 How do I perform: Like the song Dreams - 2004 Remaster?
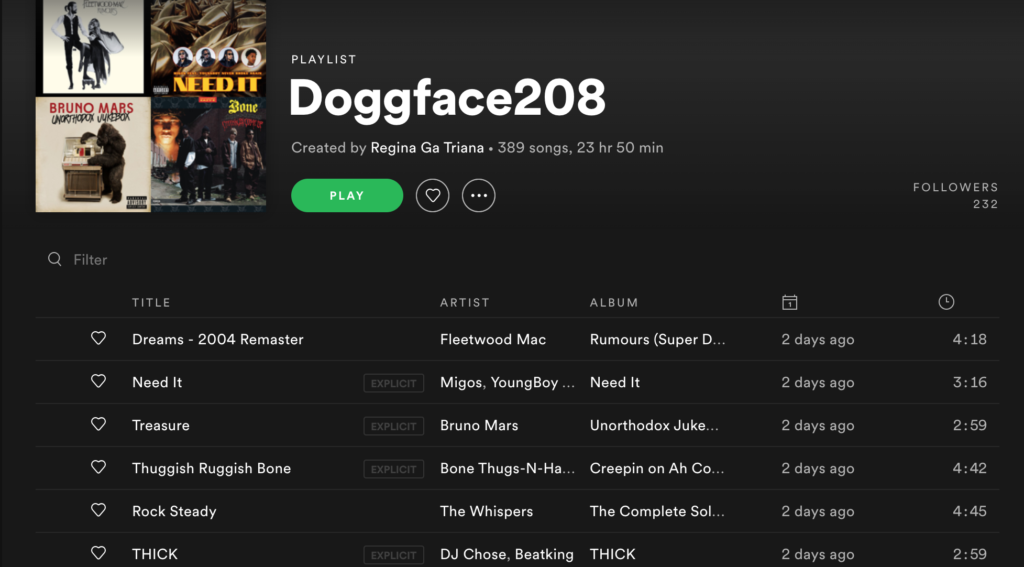pyautogui.click(x=98, y=338)
